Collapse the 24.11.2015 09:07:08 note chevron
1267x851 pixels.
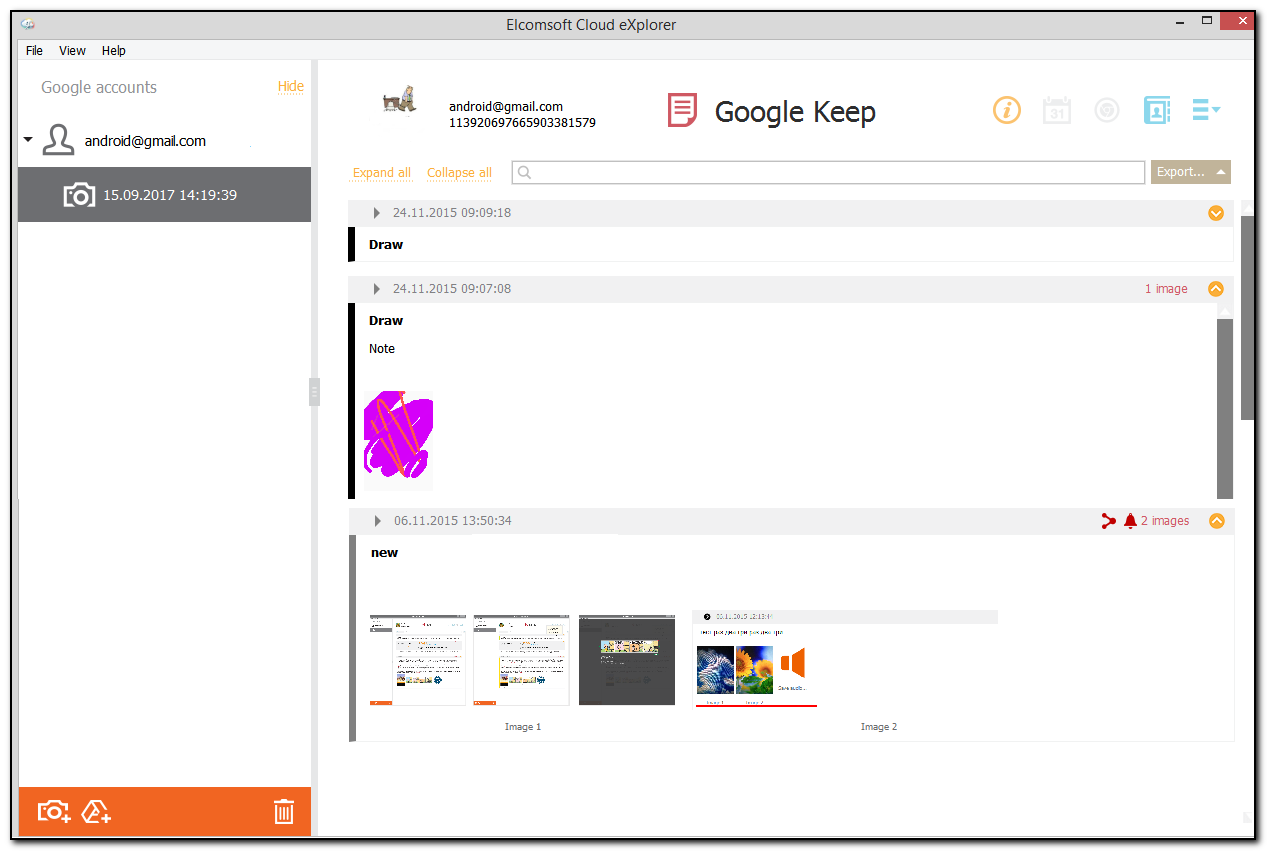(1215, 288)
